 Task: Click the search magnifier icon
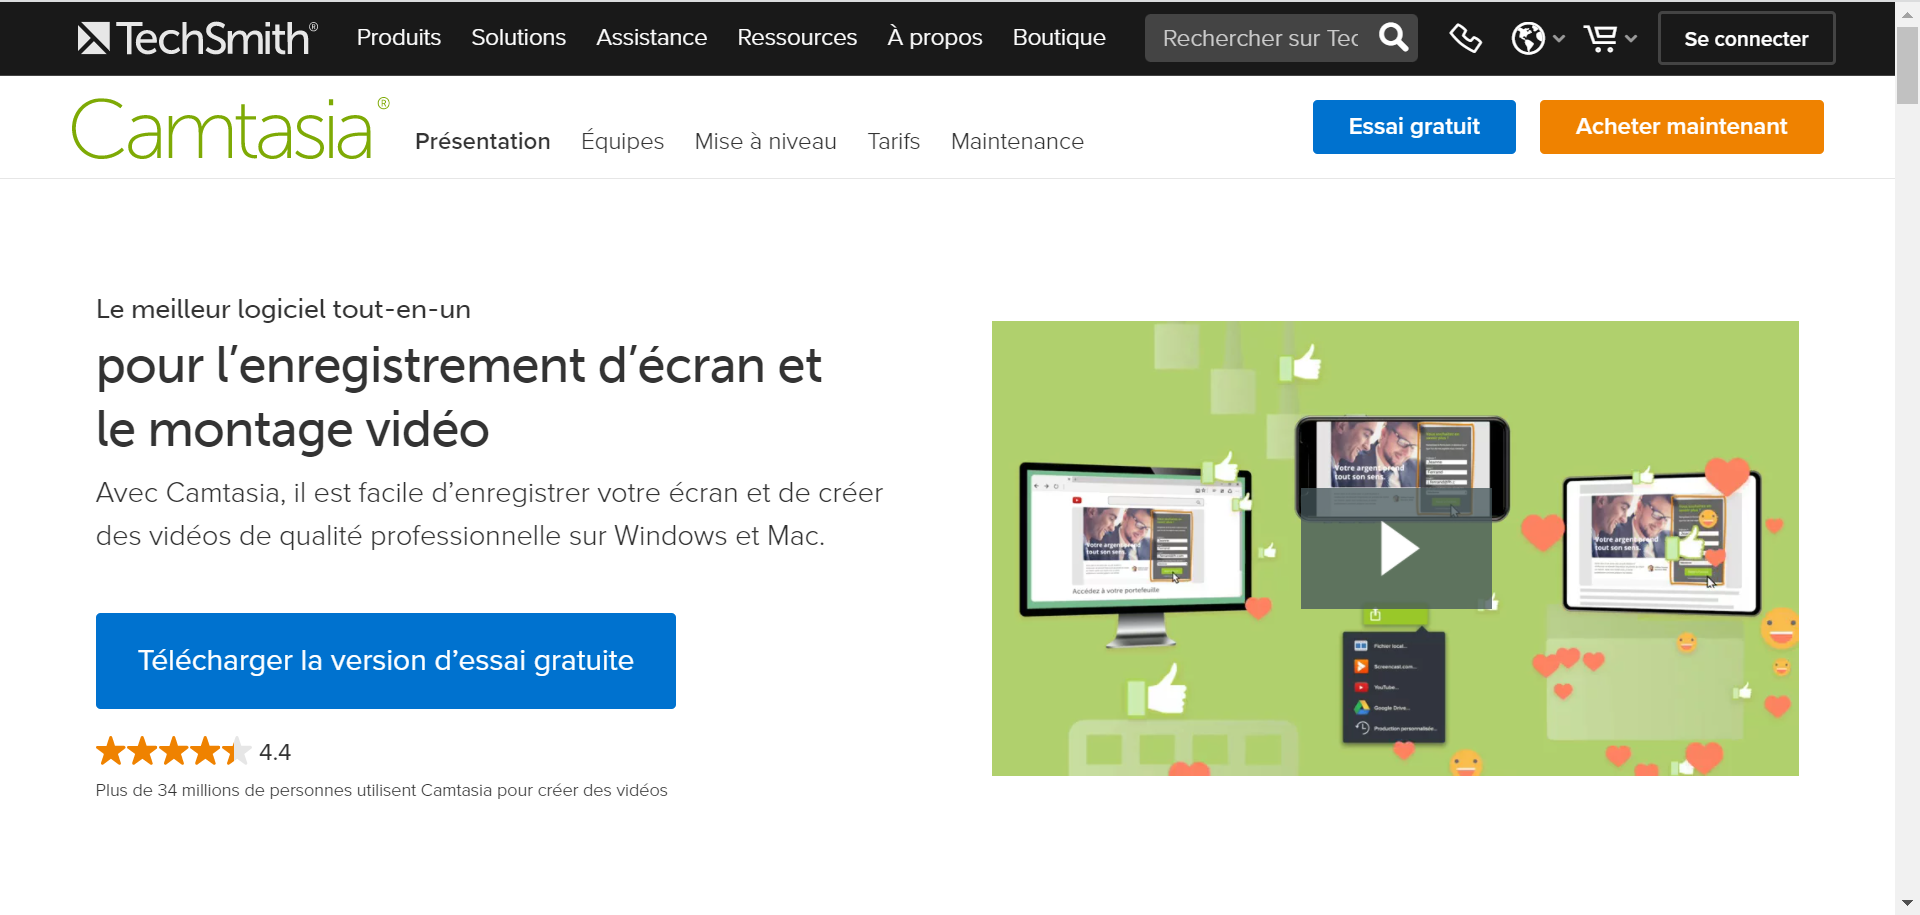click(1393, 38)
